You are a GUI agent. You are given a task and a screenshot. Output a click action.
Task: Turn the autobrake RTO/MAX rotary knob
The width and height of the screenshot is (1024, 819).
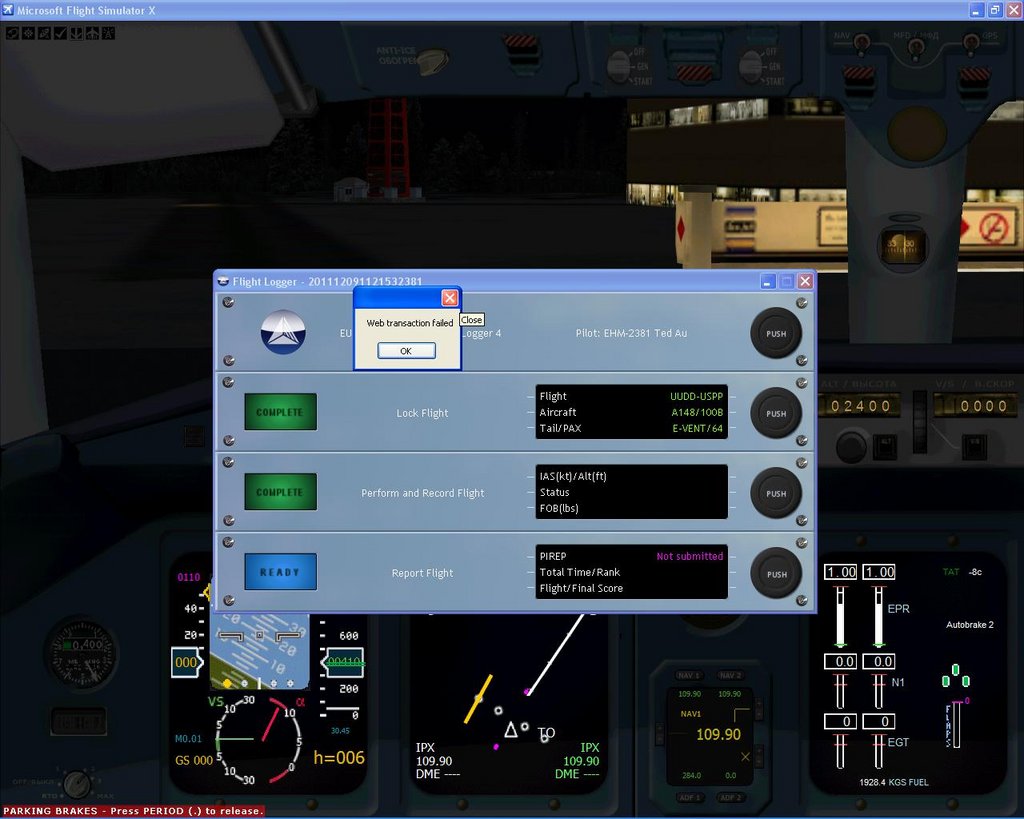[77, 784]
